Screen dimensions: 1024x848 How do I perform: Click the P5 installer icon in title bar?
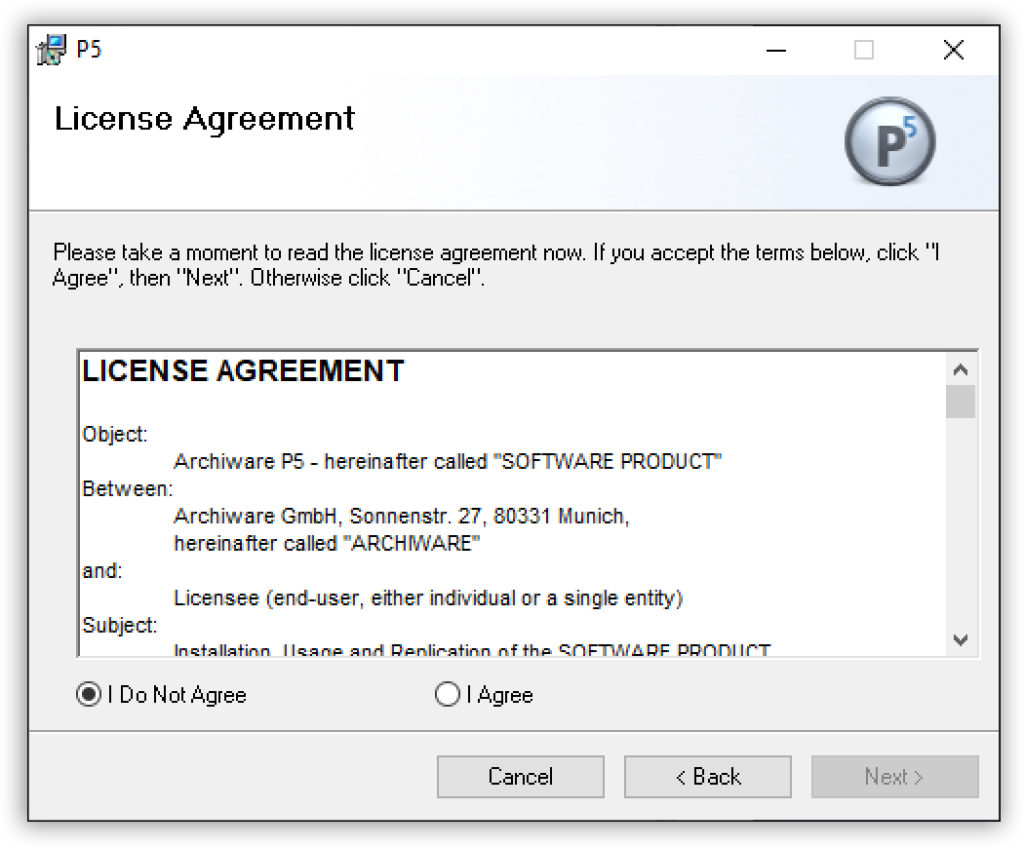51,50
